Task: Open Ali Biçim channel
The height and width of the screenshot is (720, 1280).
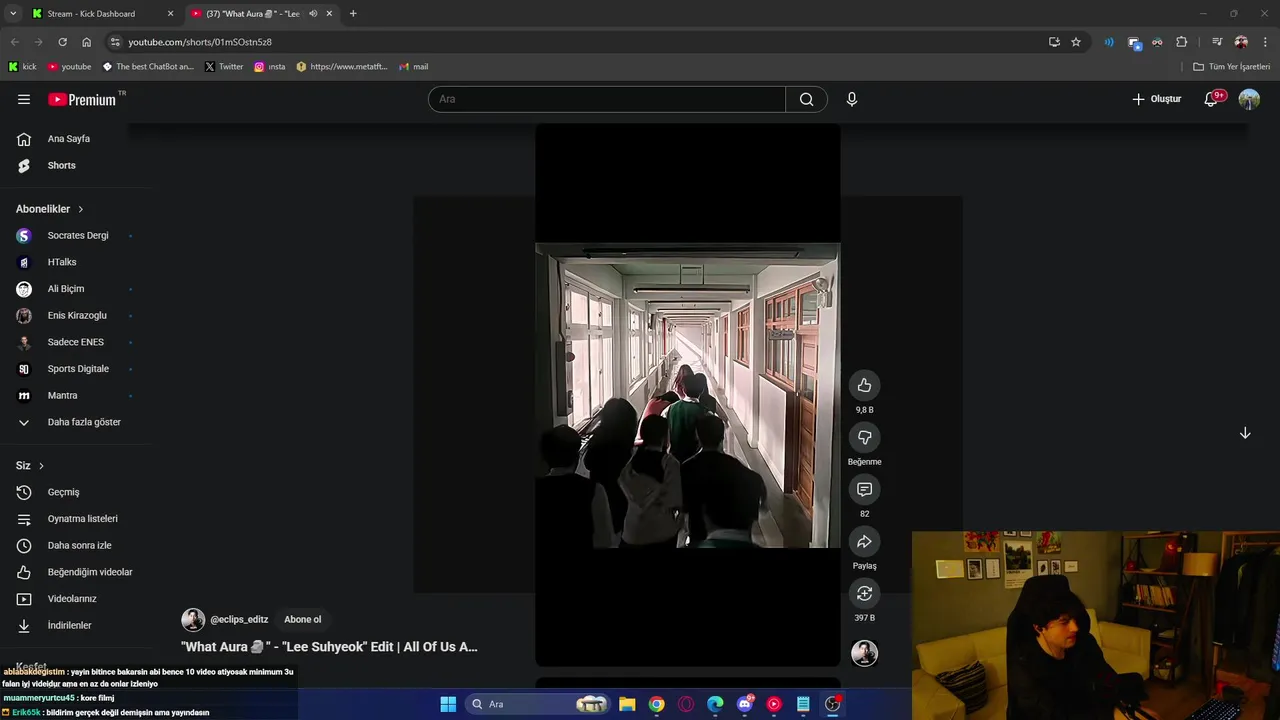Action: point(68,289)
